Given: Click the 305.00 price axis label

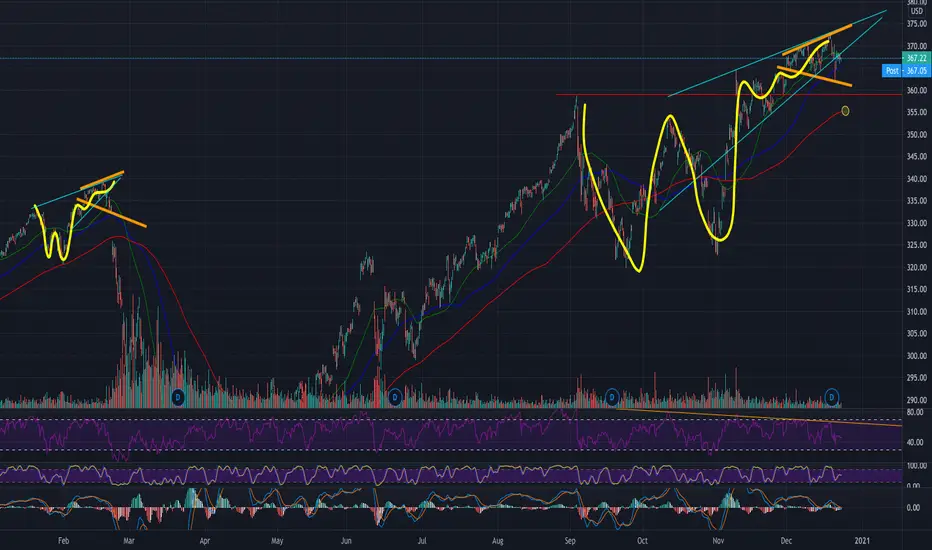Looking at the screenshot, I should point(917,334).
